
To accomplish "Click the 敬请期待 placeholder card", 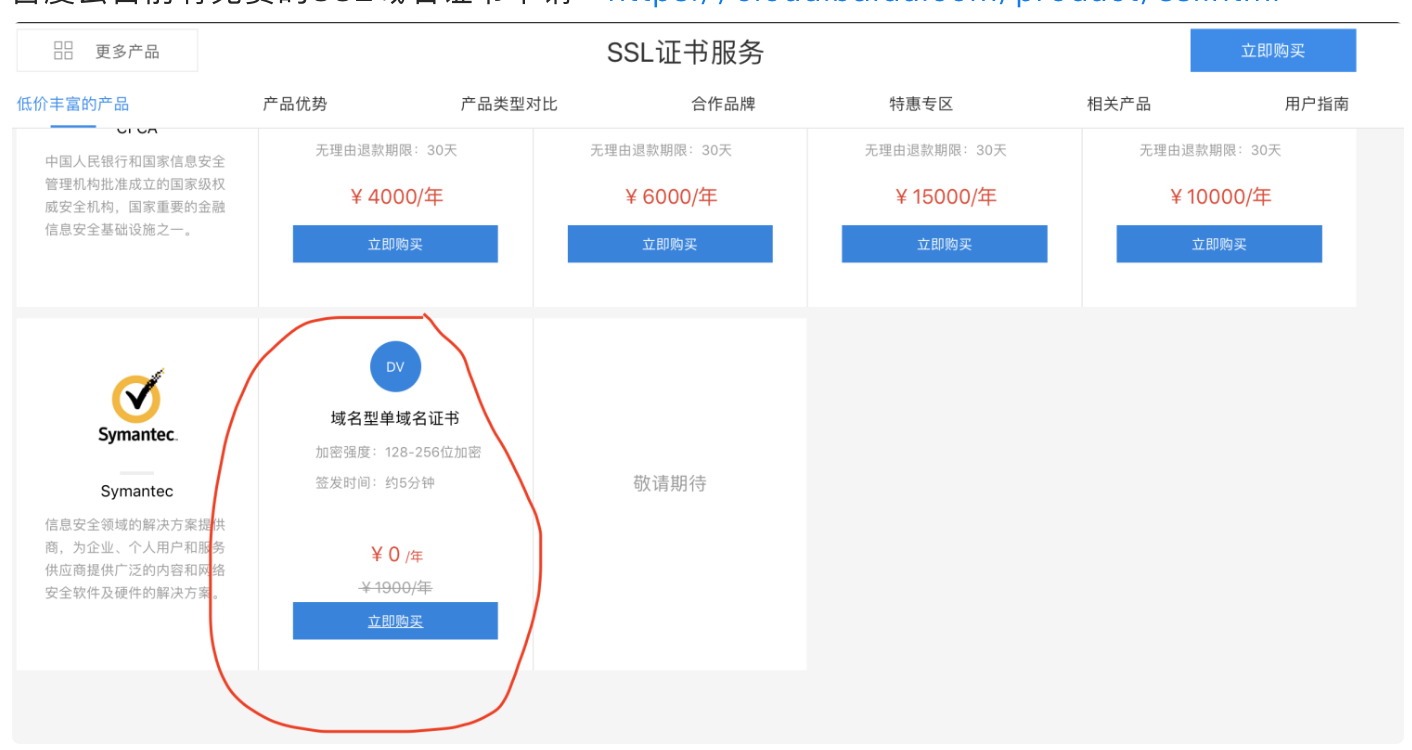I will coord(670,484).
